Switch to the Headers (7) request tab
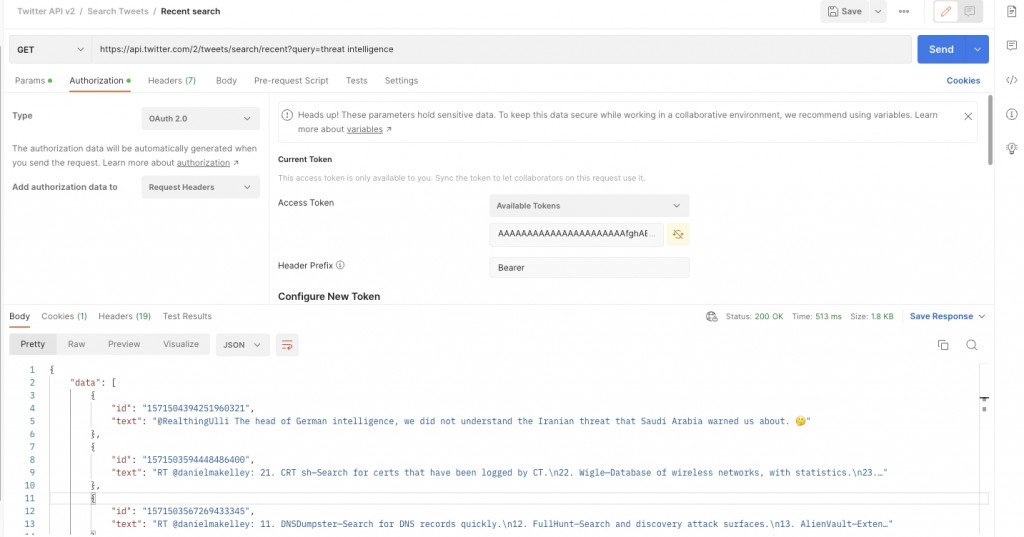This screenshot has width=1024, height=537. (x=172, y=81)
